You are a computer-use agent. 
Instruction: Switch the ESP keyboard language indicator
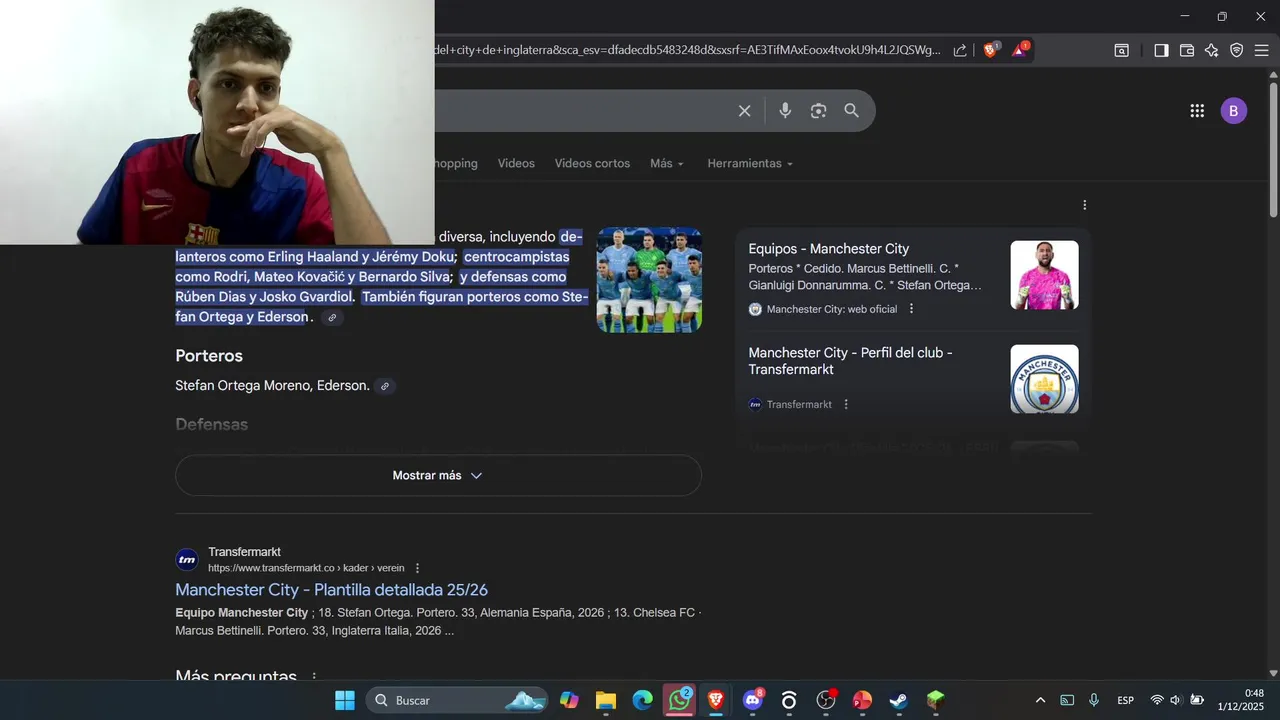pos(1125,700)
